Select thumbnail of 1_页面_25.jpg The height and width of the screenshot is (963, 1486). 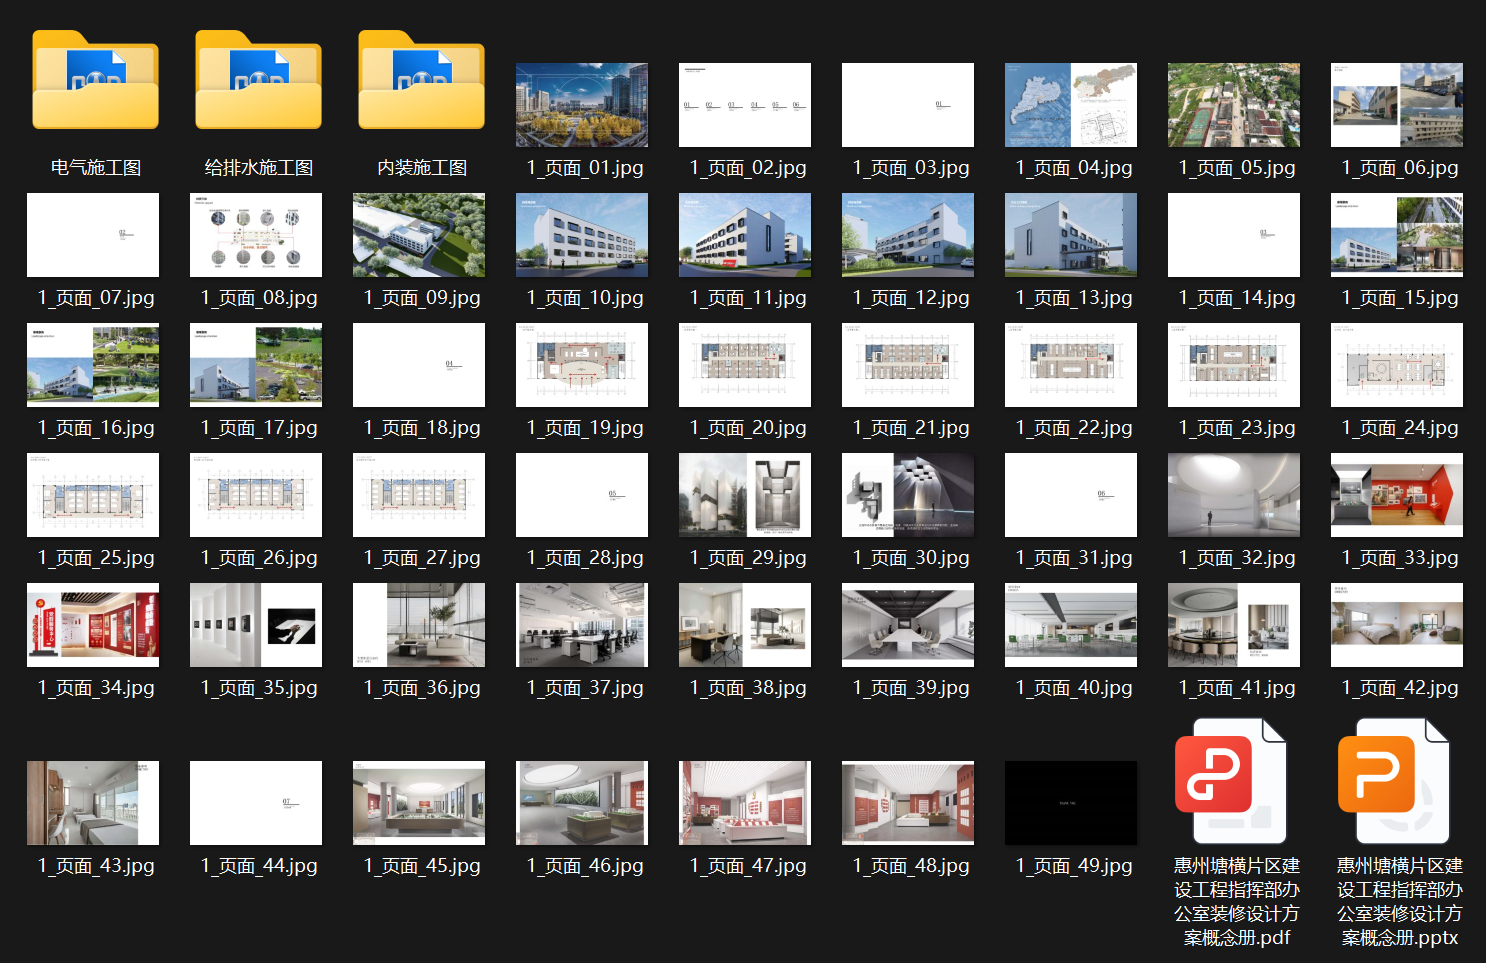pyautogui.click(x=93, y=495)
